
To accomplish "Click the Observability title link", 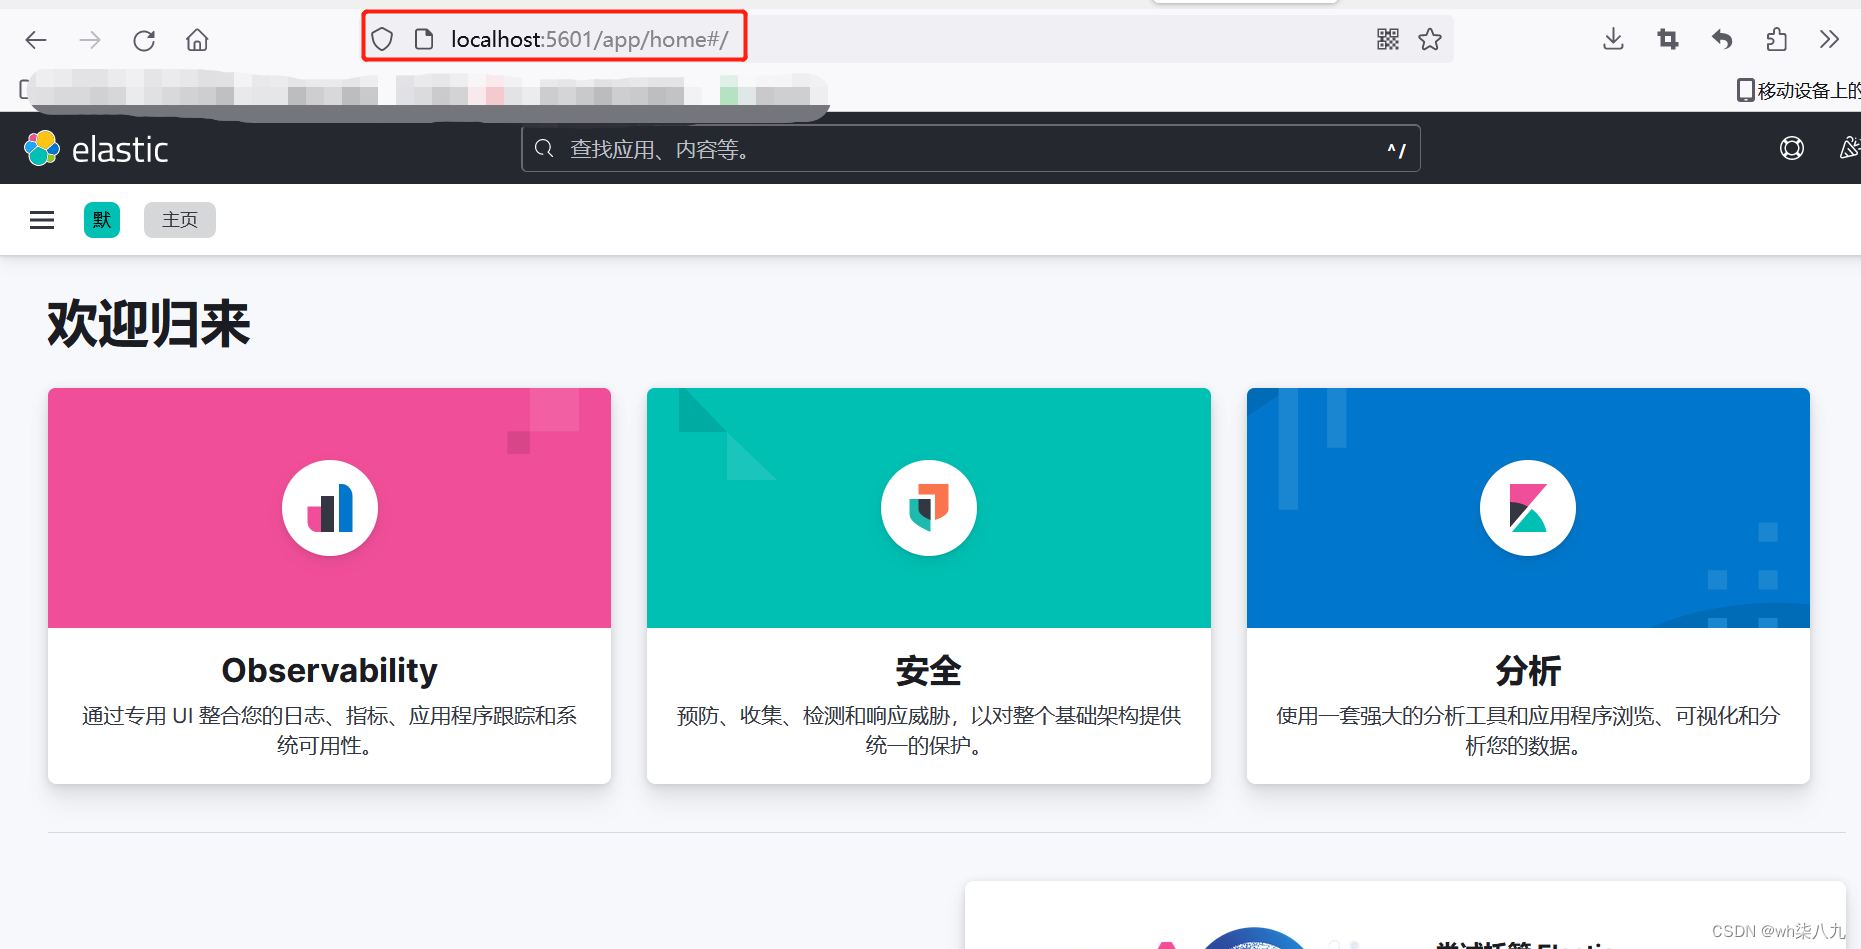I will (x=329, y=670).
